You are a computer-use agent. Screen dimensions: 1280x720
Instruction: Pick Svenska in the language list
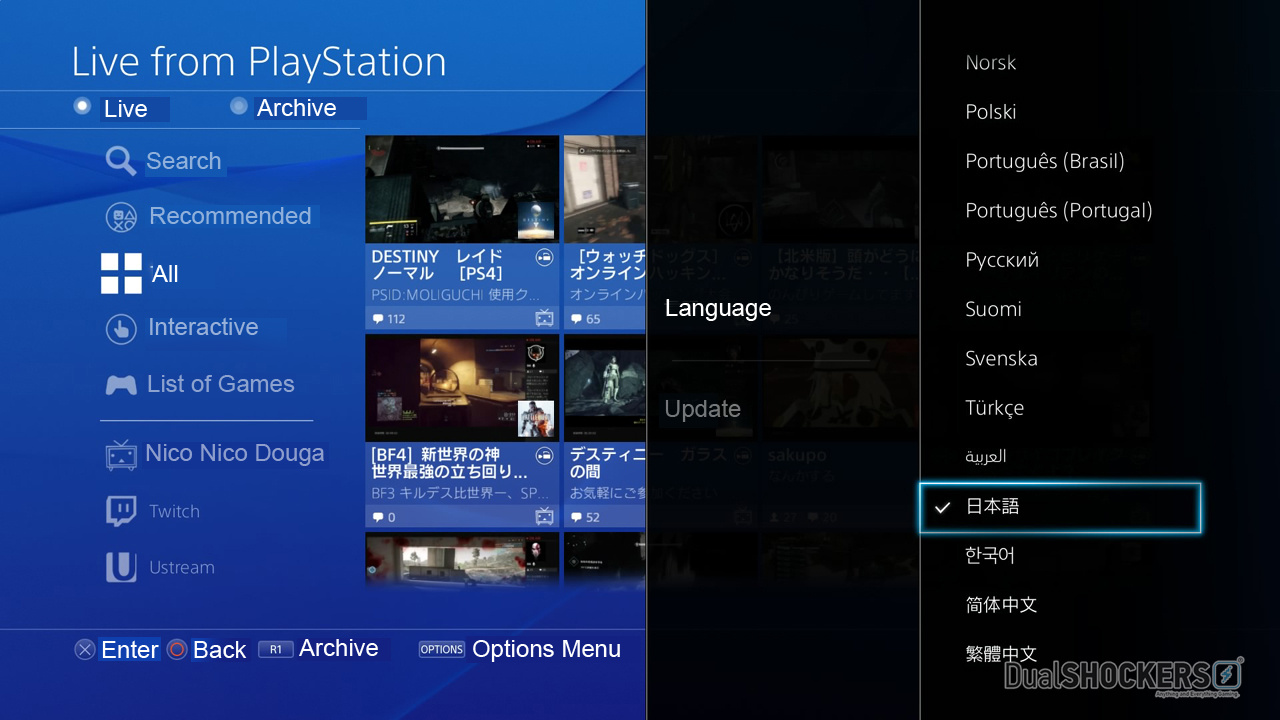click(x=1001, y=358)
